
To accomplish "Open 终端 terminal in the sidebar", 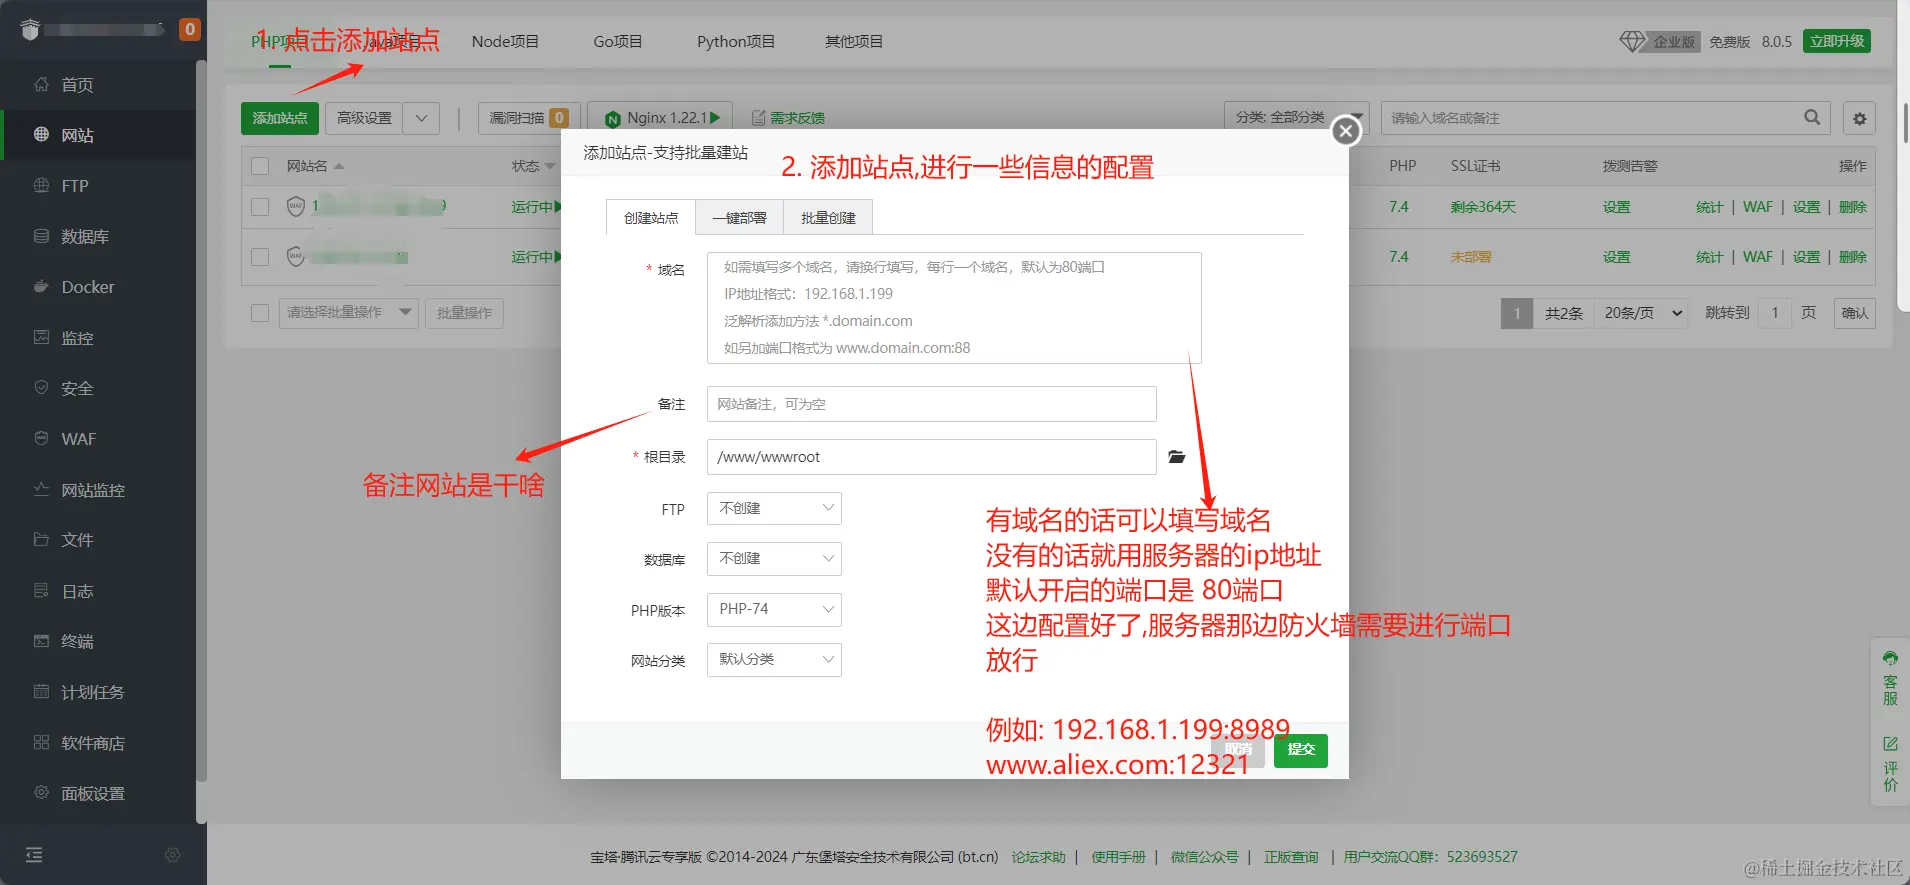I will 77,641.
